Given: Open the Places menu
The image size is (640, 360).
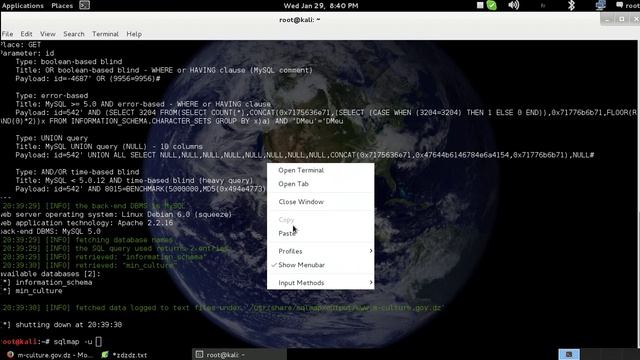Looking at the screenshot, I should click(62, 5).
